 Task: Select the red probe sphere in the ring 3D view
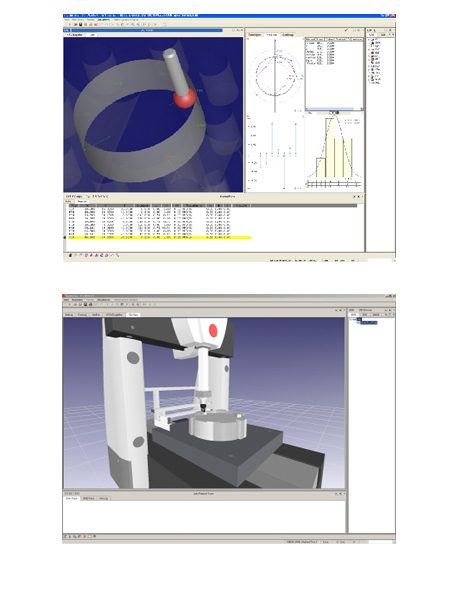[184, 98]
